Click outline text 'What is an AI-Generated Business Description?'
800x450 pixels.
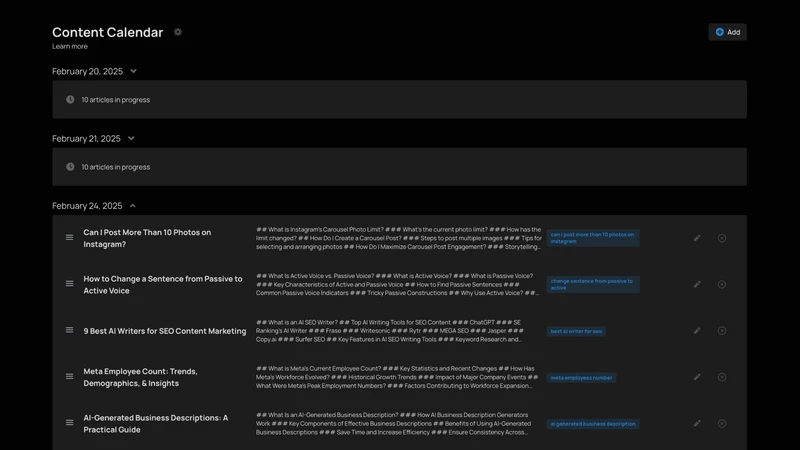pyautogui.click(x=393, y=423)
